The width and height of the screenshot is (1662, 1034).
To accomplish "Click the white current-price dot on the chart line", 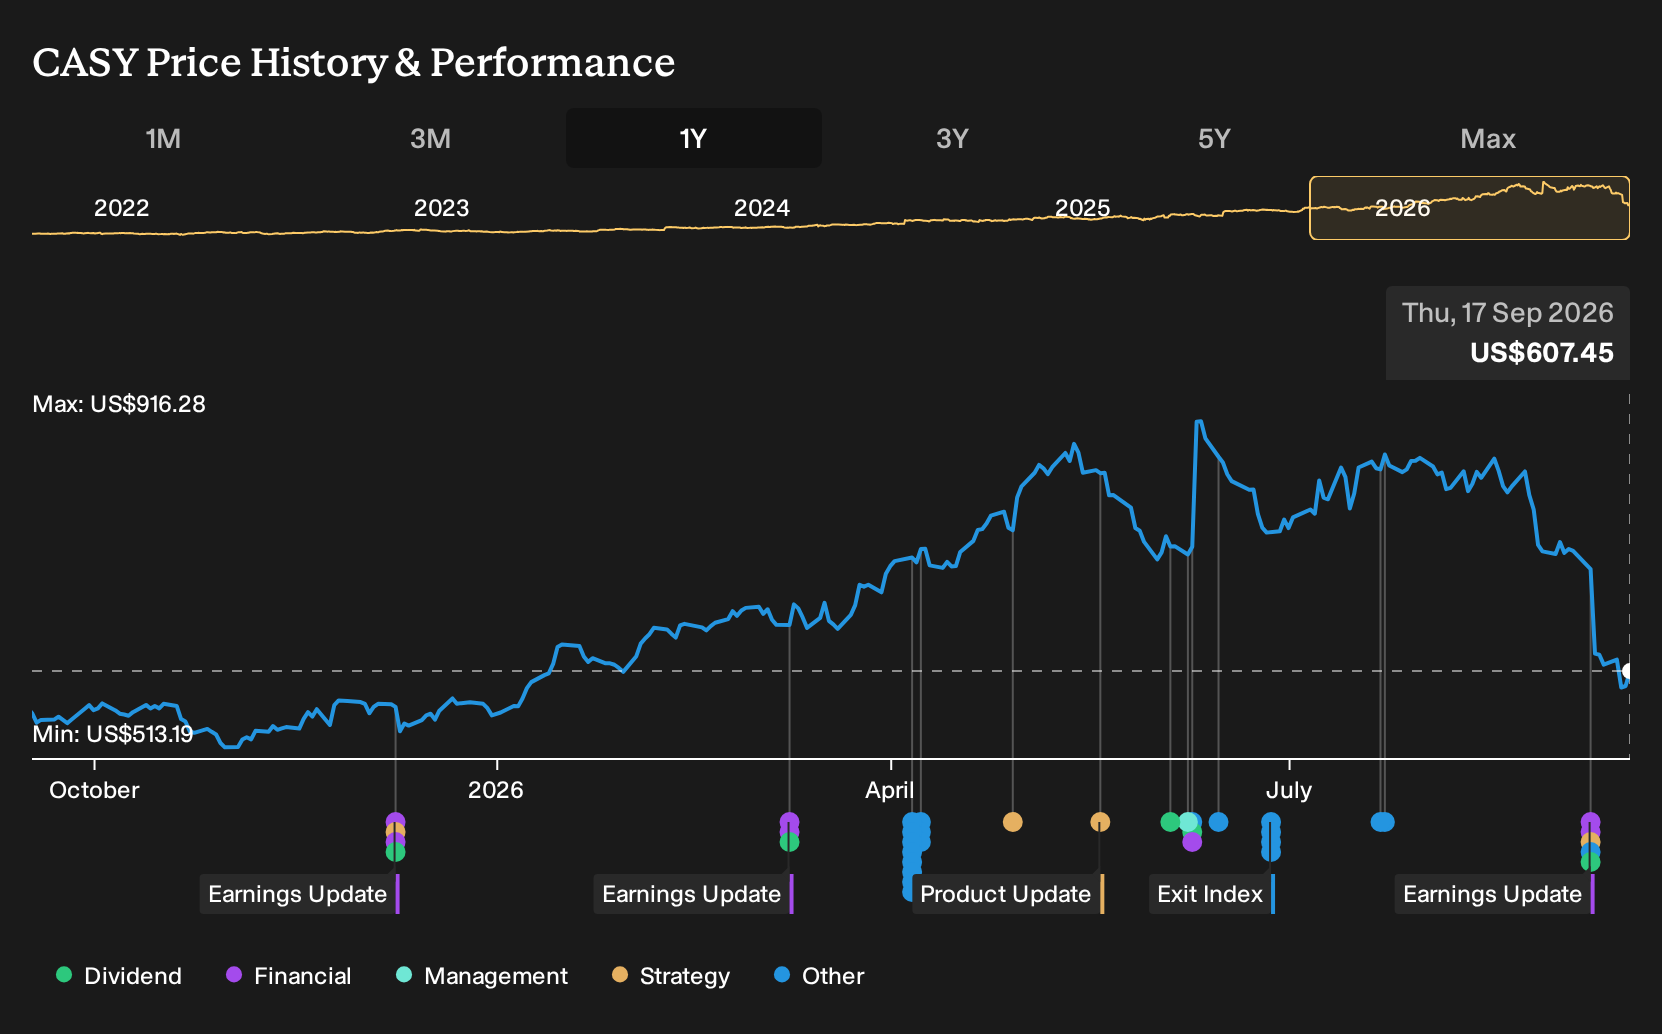I will [1628, 671].
